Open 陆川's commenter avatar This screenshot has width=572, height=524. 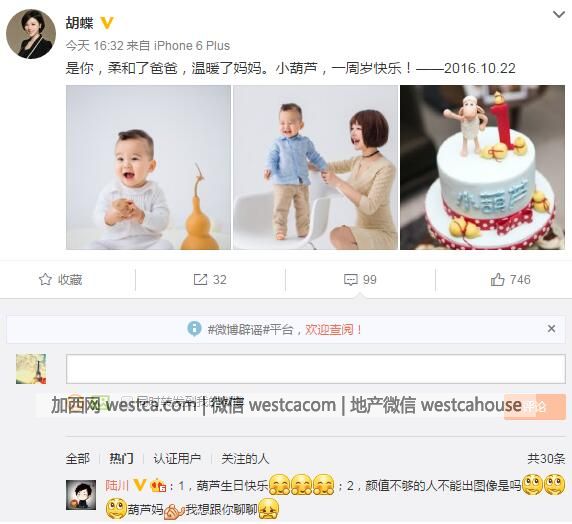81,495
